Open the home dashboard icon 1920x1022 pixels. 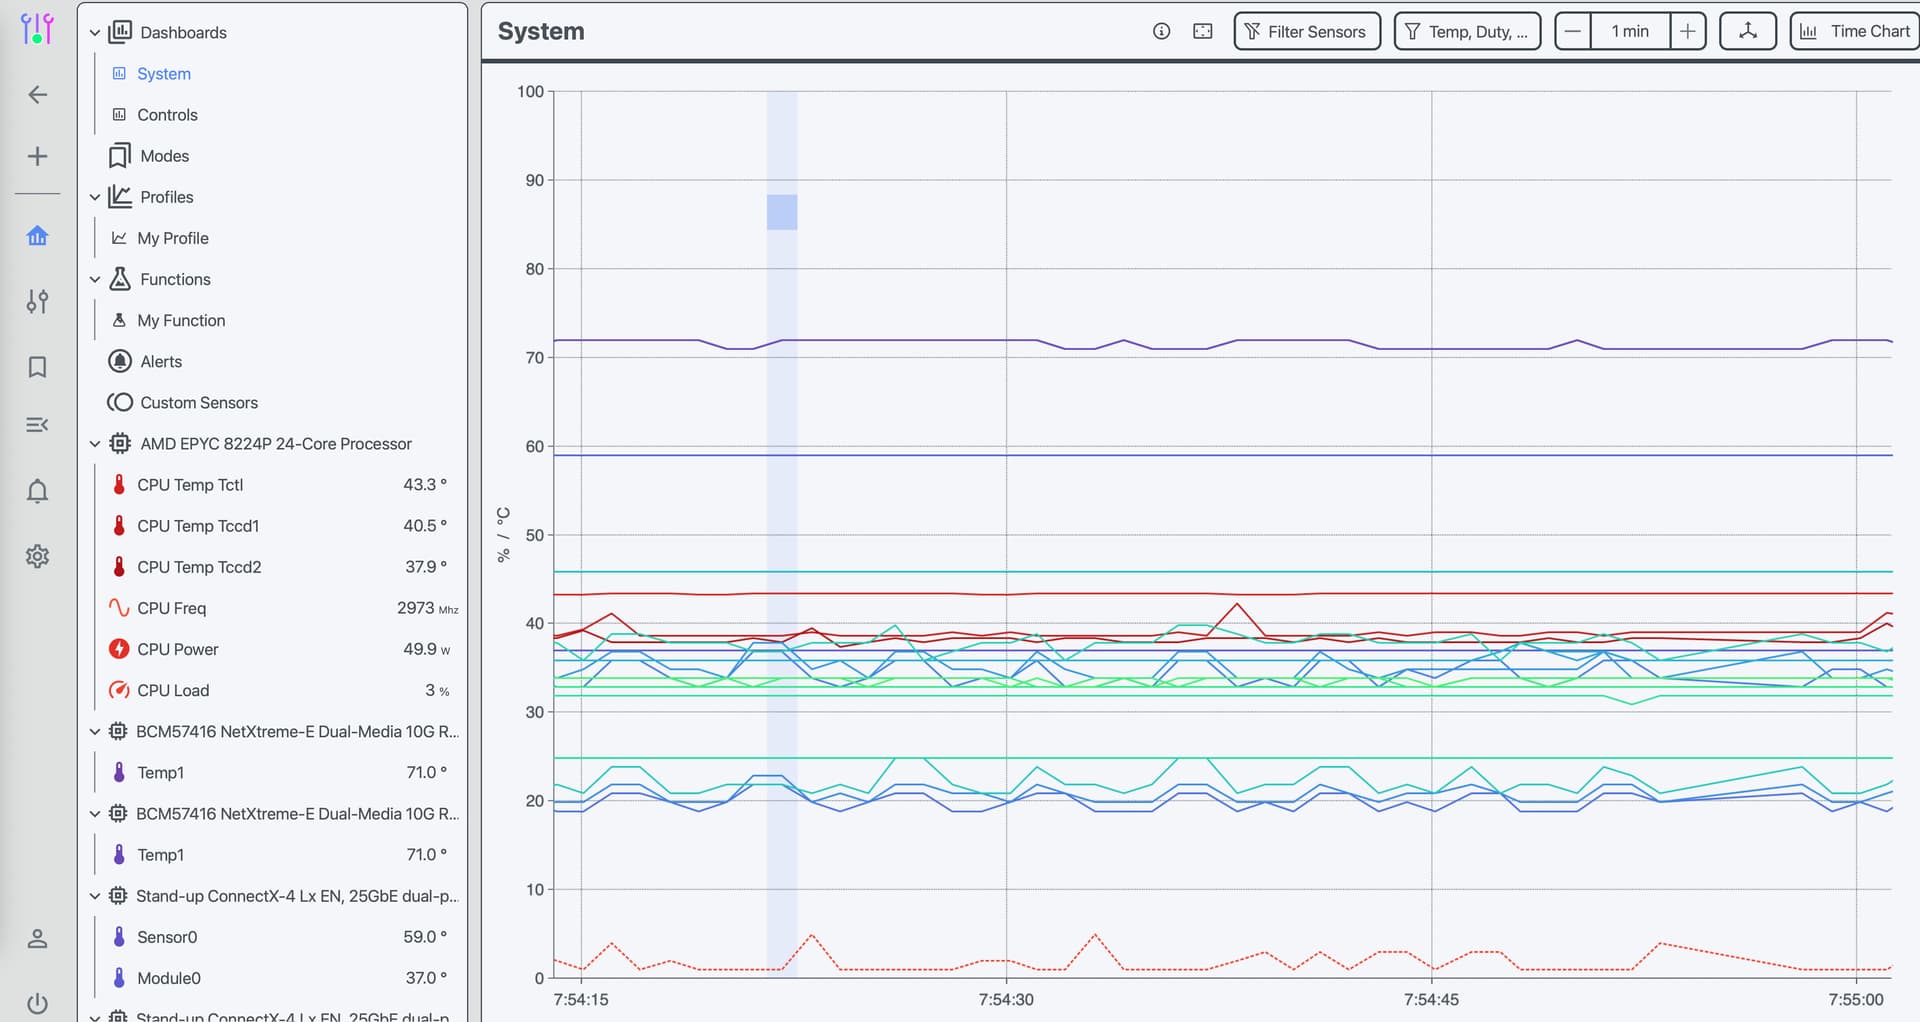[37, 236]
